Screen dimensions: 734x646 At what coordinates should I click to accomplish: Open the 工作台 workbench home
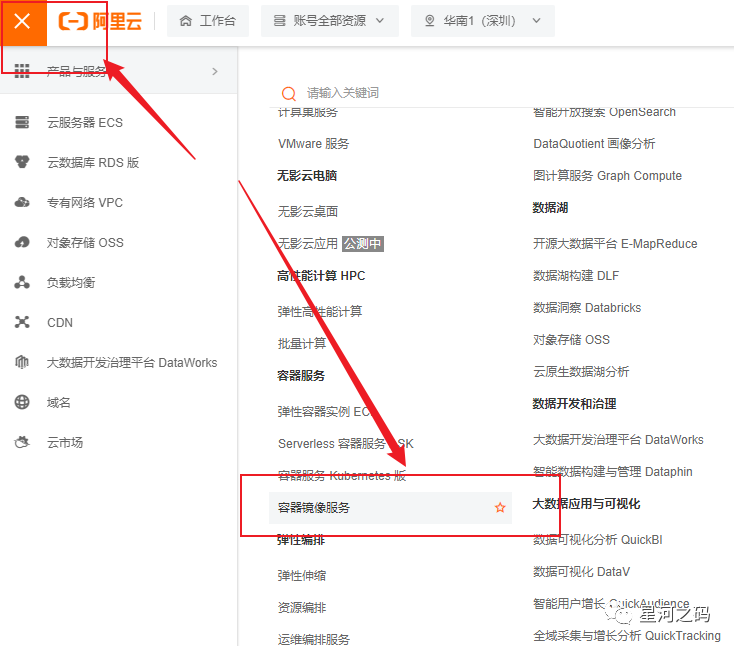[x=208, y=21]
